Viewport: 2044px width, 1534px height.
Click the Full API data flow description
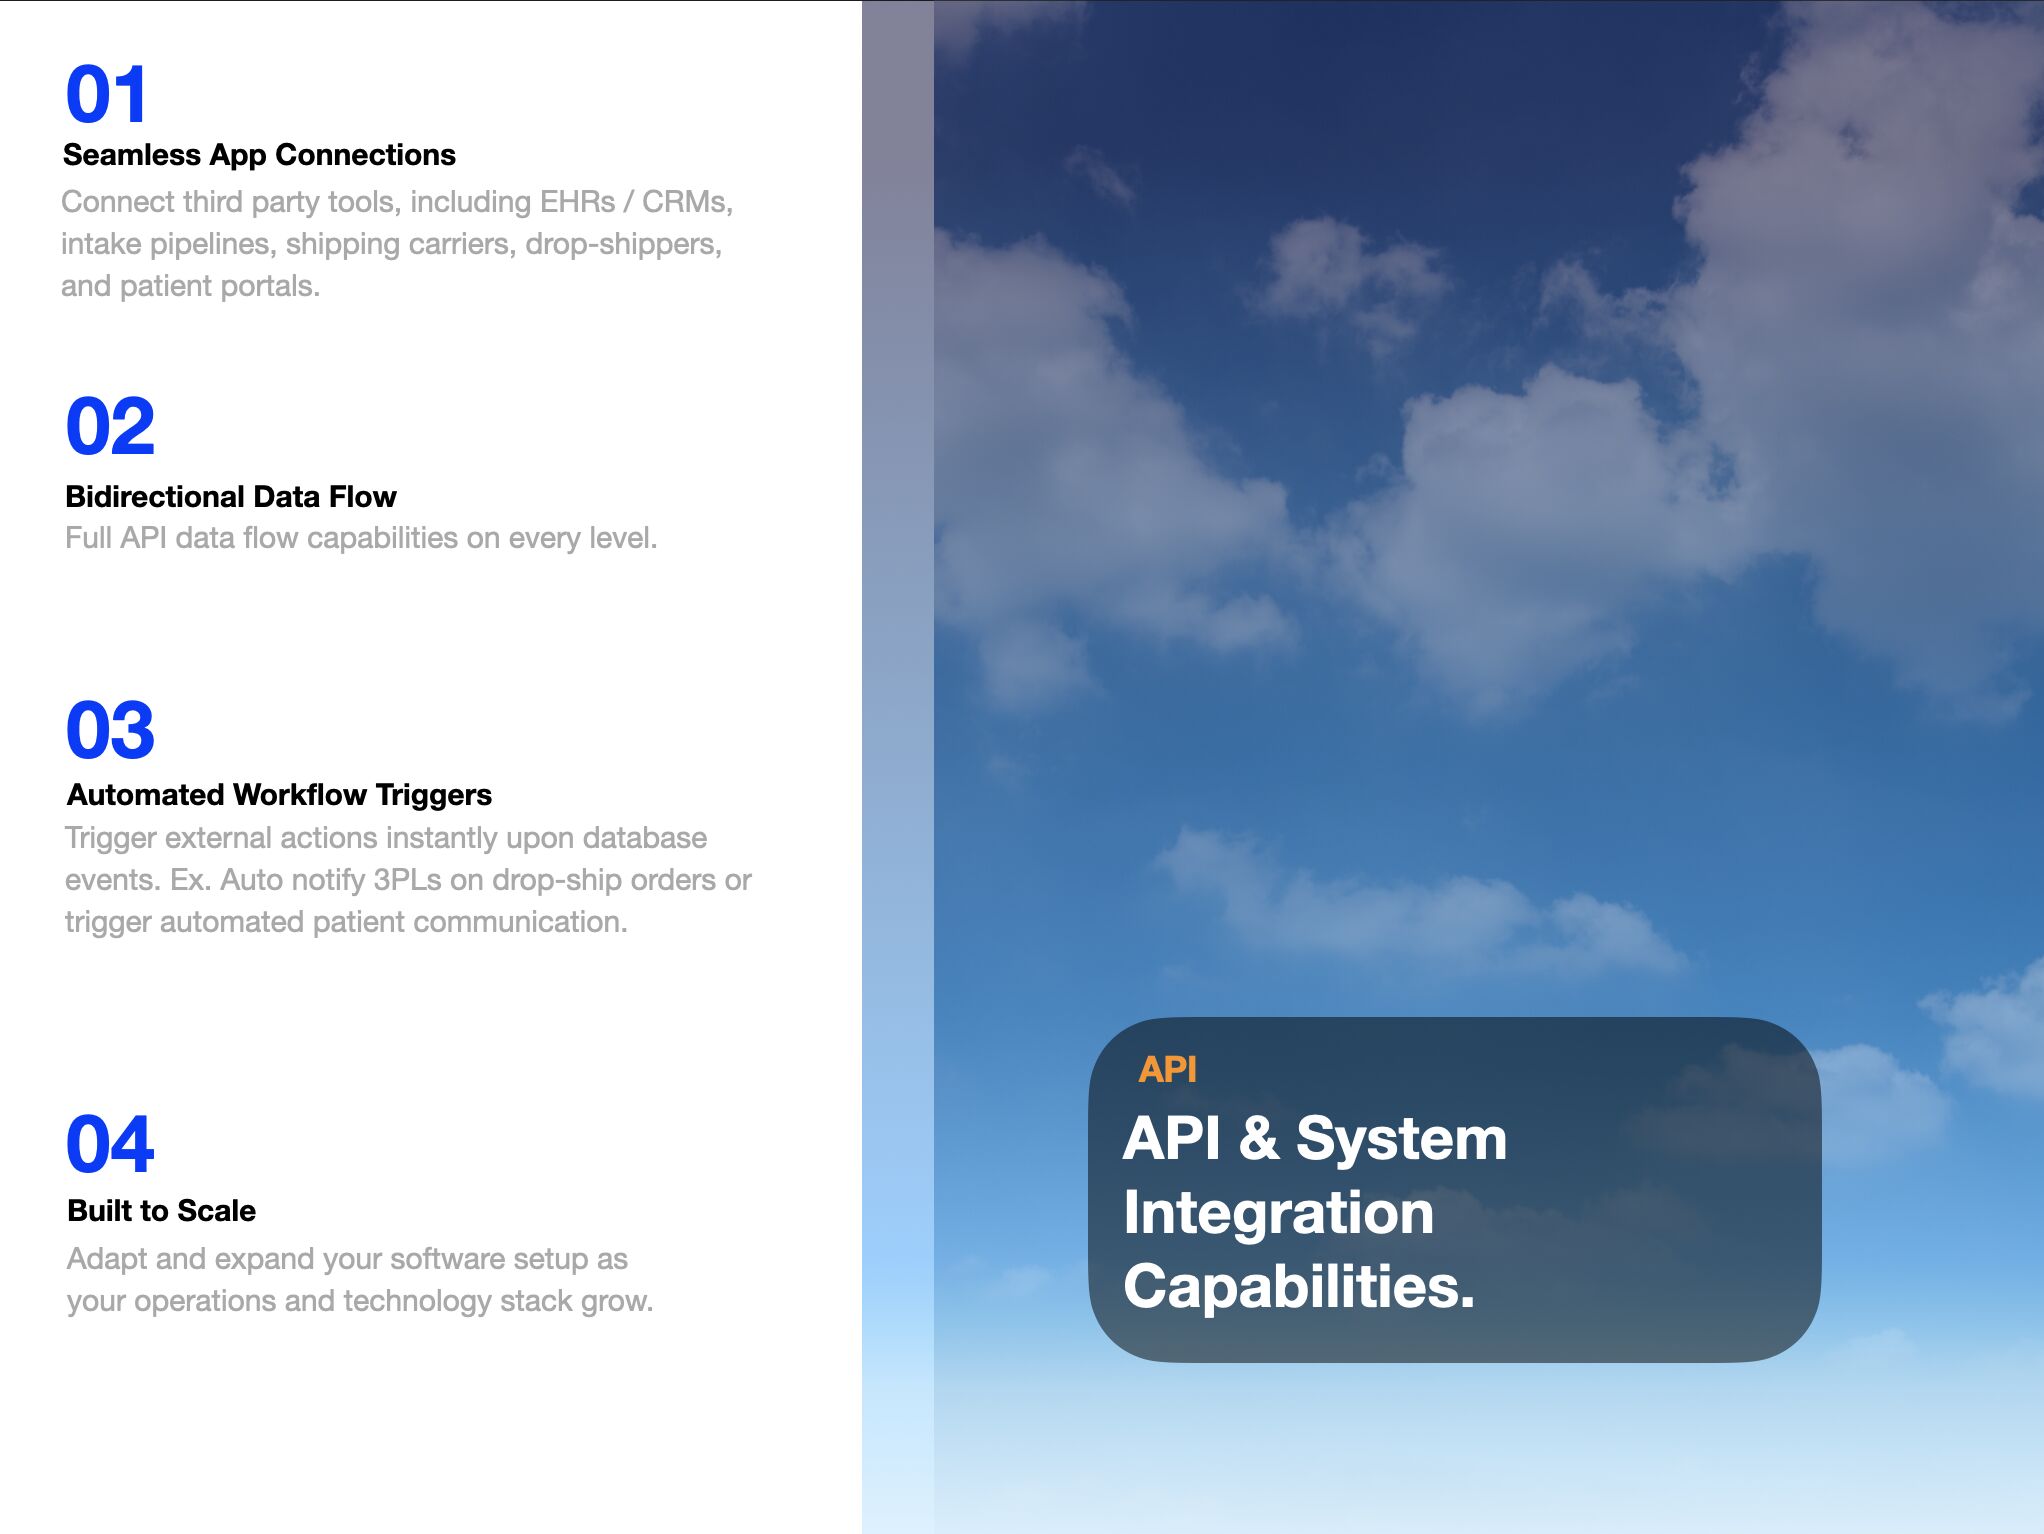click(x=361, y=538)
